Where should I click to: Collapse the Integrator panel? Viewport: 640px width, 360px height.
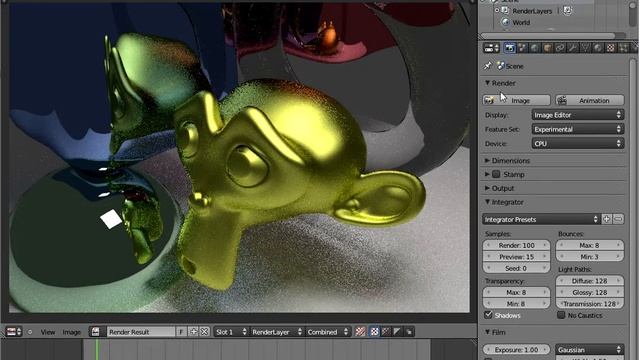click(x=487, y=202)
